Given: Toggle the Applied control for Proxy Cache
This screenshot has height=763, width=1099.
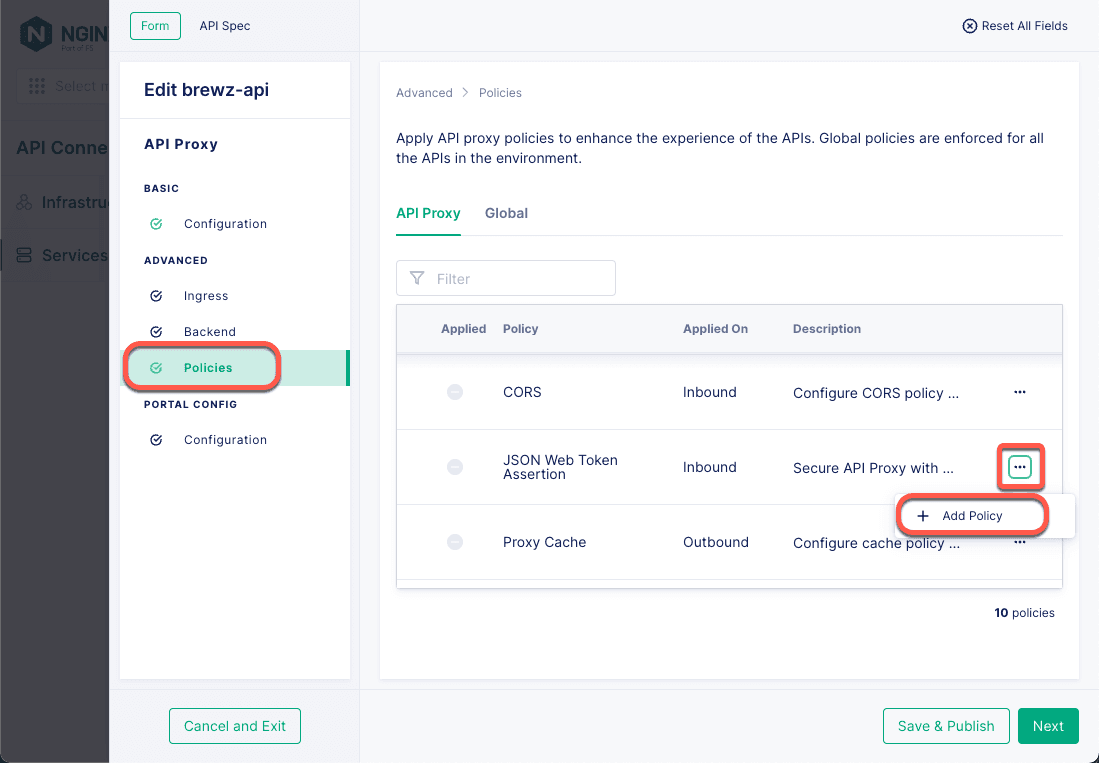Looking at the screenshot, I should click(x=455, y=542).
